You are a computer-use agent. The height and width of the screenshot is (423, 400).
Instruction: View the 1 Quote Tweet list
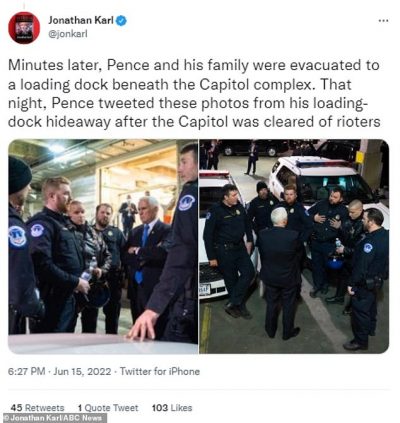pyautogui.click(x=108, y=408)
